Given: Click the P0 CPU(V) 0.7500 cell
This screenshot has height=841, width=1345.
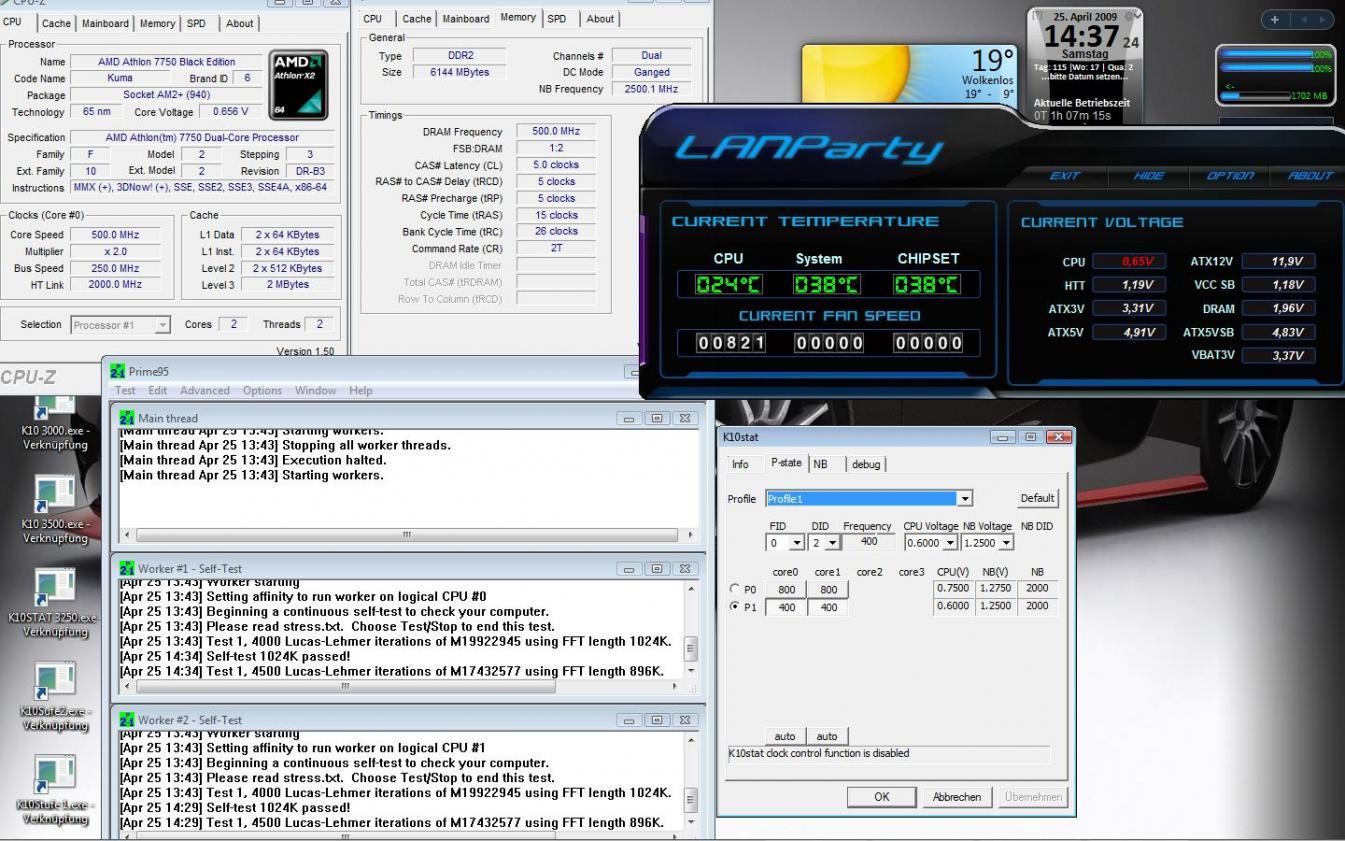Looking at the screenshot, I should (952, 589).
